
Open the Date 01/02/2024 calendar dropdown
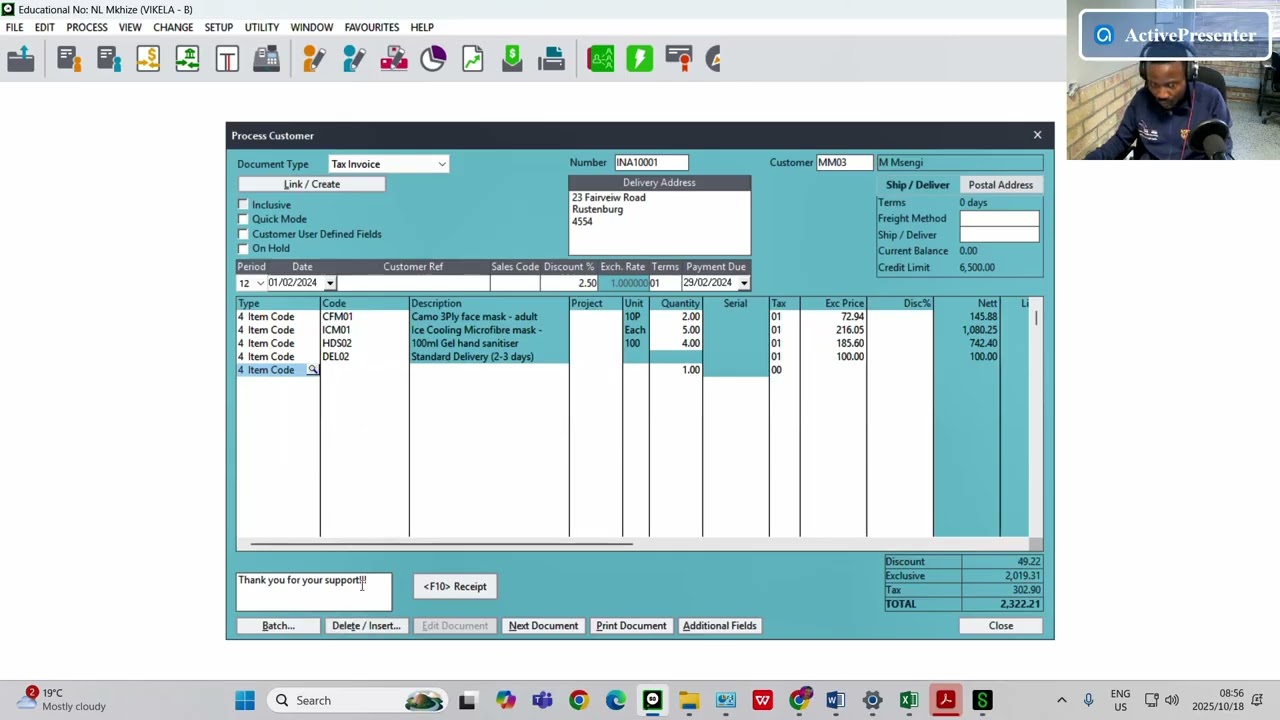click(329, 283)
